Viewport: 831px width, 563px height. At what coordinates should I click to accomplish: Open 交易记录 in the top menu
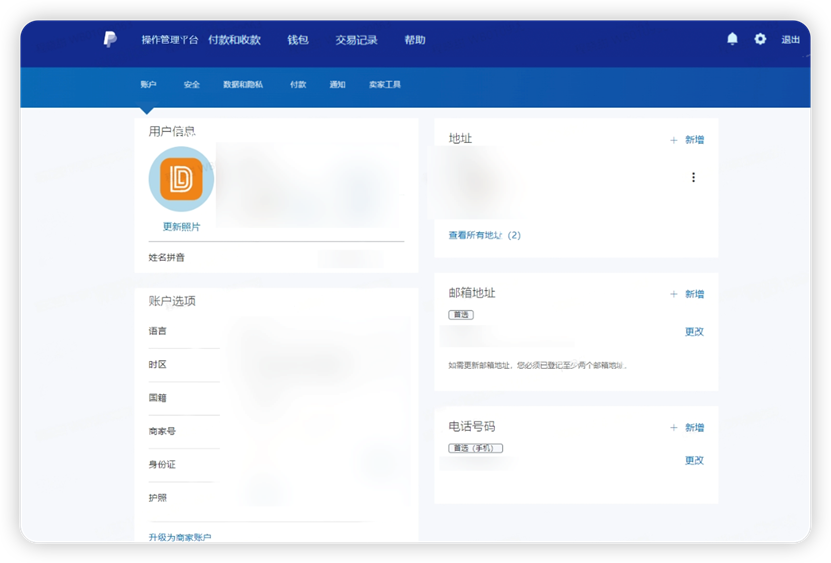pyautogui.click(x=356, y=40)
